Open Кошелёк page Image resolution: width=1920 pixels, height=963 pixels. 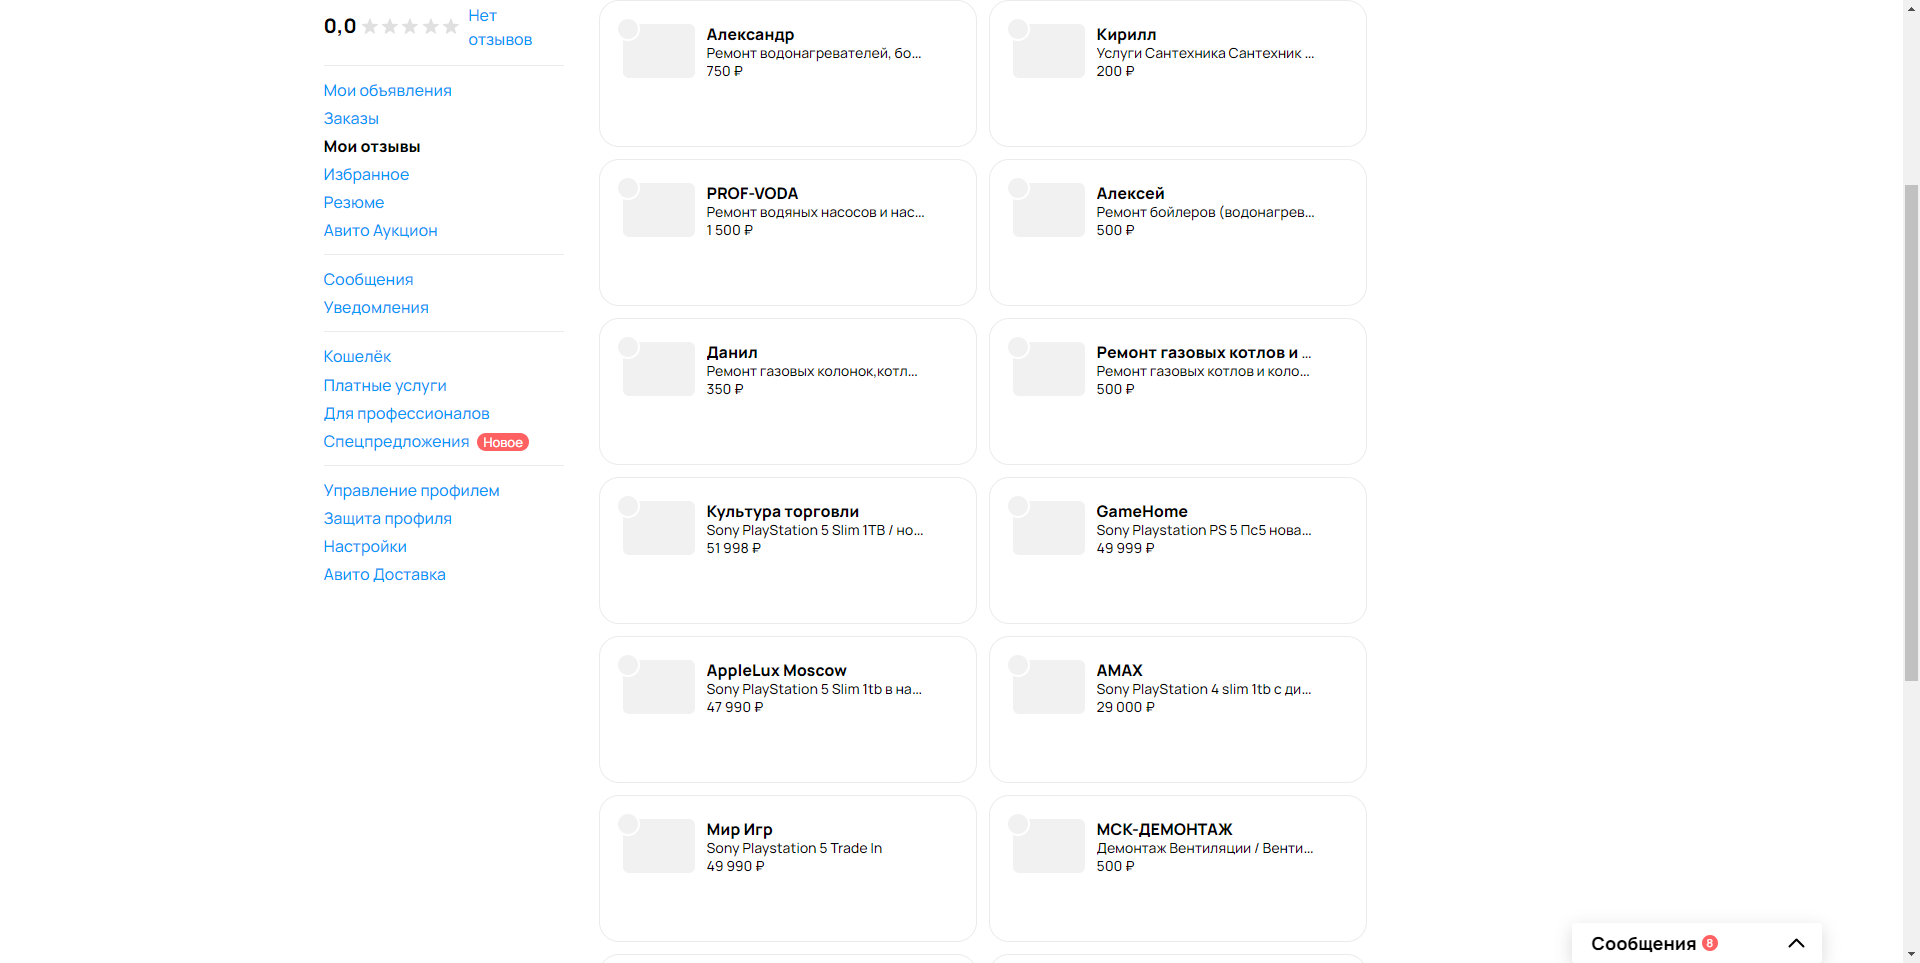[x=357, y=356]
